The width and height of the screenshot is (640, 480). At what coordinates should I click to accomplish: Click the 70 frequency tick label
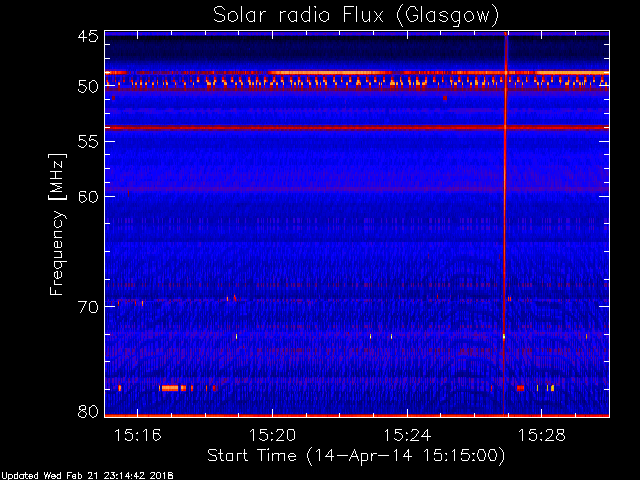(x=88, y=307)
